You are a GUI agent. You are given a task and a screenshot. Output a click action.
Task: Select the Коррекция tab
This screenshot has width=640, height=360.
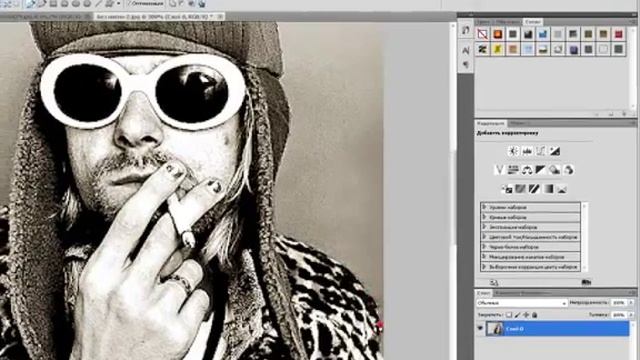coord(491,123)
